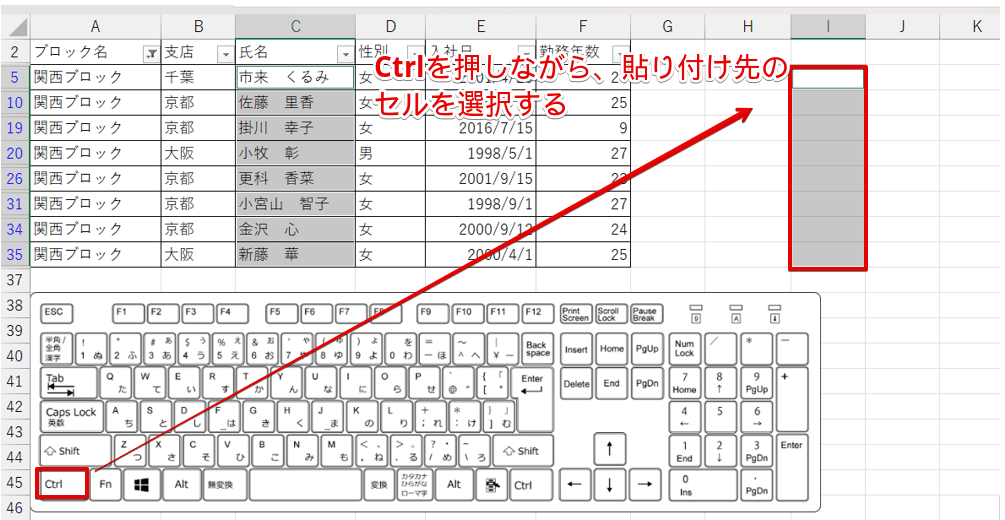
Task: Open the filter dropdown for 支店 column
Action: pyautogui.click(x=226, y=53)
